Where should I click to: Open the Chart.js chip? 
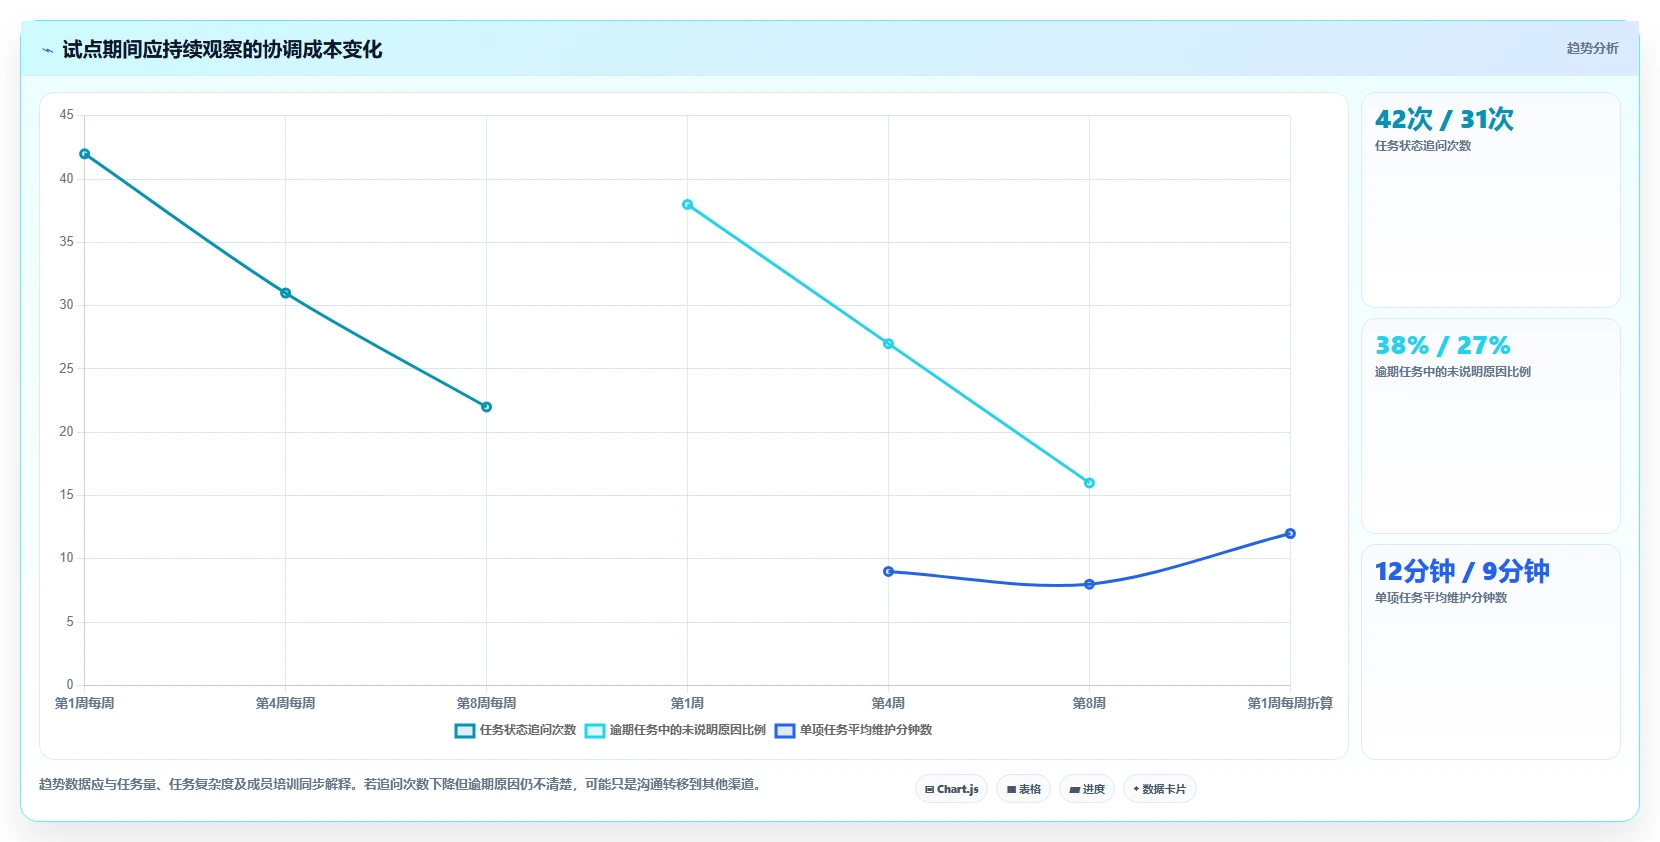point(951,789)
